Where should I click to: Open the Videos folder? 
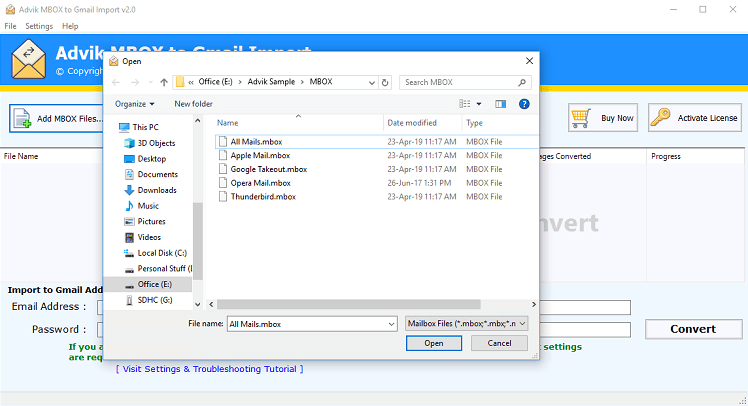tap(142, 237)
